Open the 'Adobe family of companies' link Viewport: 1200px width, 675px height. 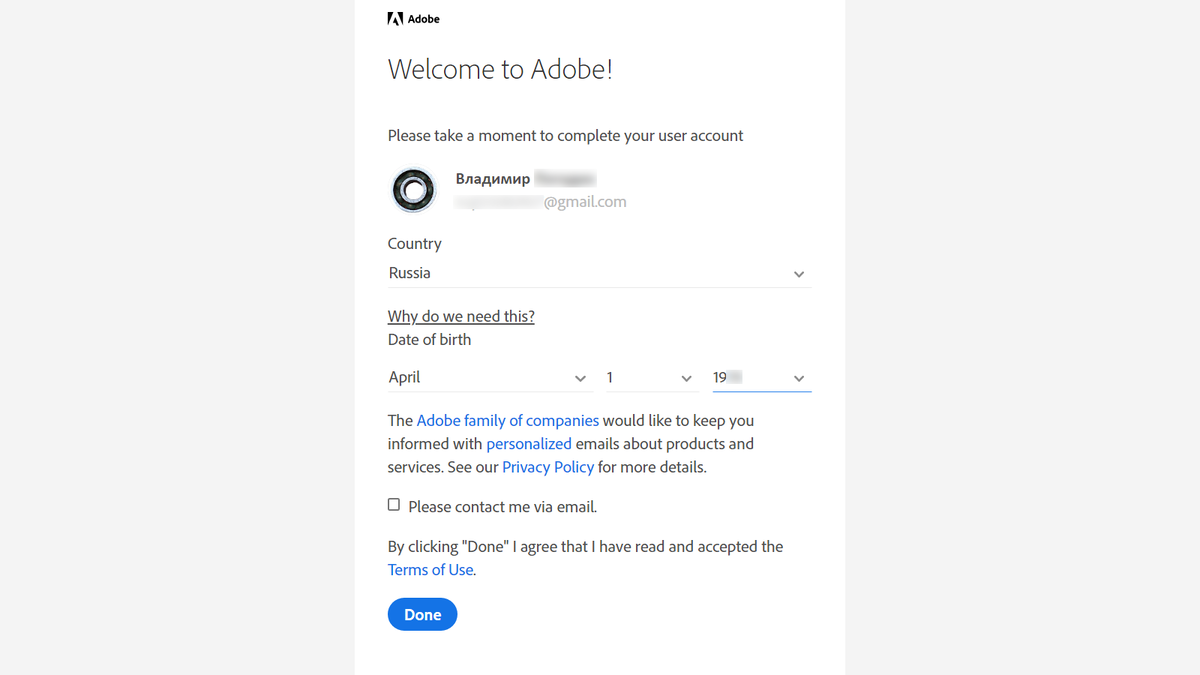[x=508, y=420]
